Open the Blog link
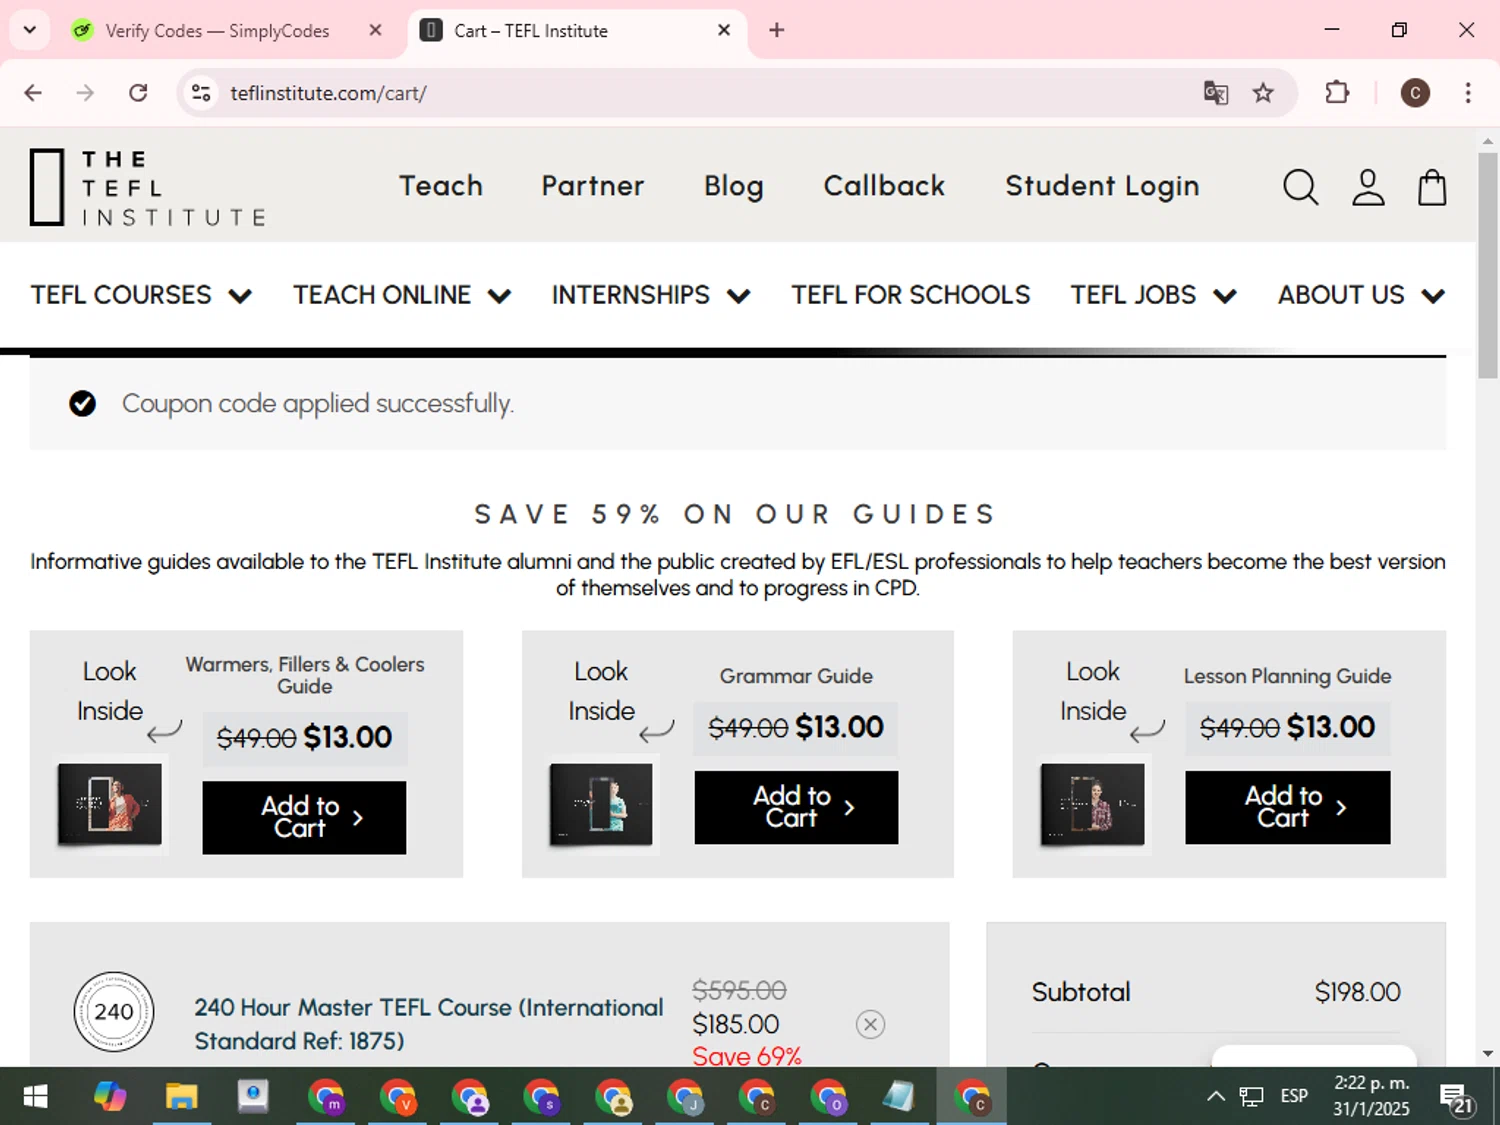The image size is (1500, 1125). tap(733, 187)
